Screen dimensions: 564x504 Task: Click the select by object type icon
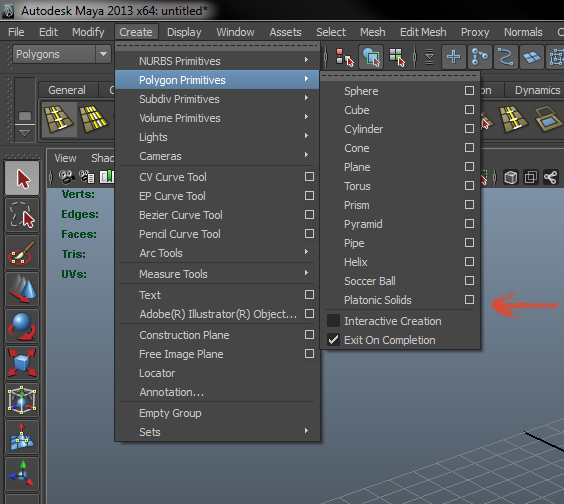[371, 57]
